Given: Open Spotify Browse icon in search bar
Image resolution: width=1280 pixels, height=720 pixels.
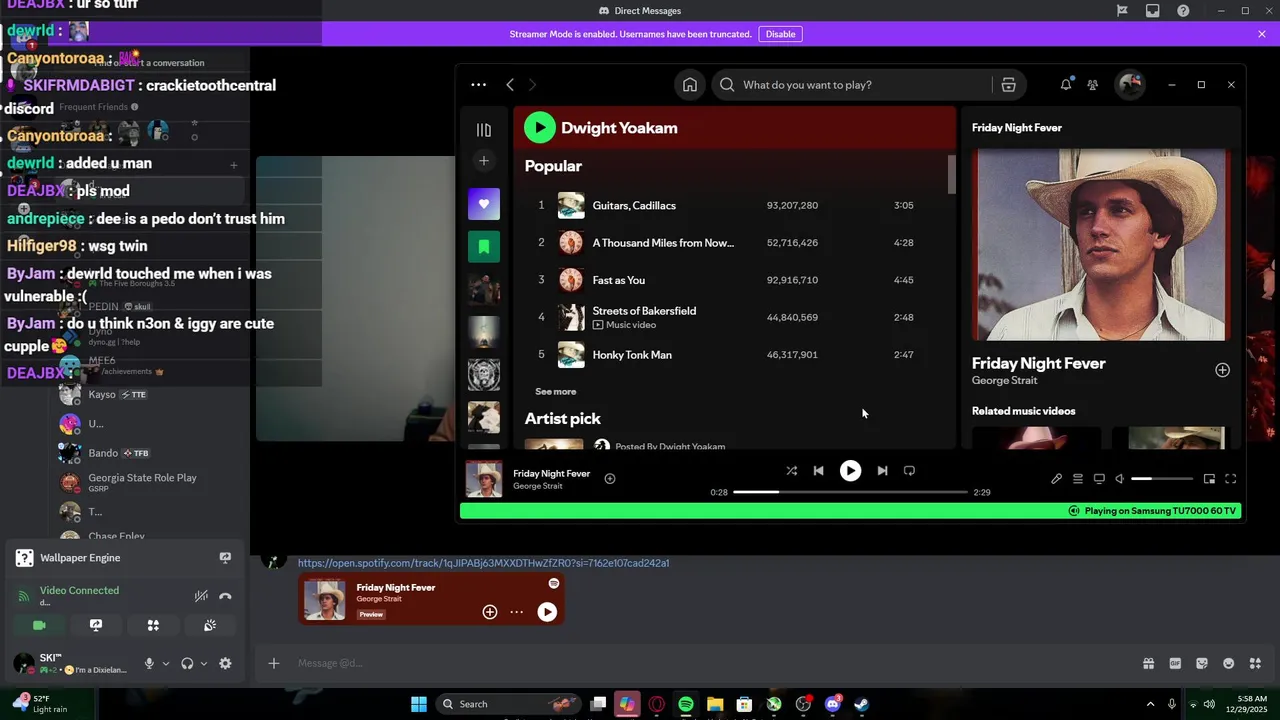Looking at the screenshot, I should pyautogui.click(x=1008, y=85).
